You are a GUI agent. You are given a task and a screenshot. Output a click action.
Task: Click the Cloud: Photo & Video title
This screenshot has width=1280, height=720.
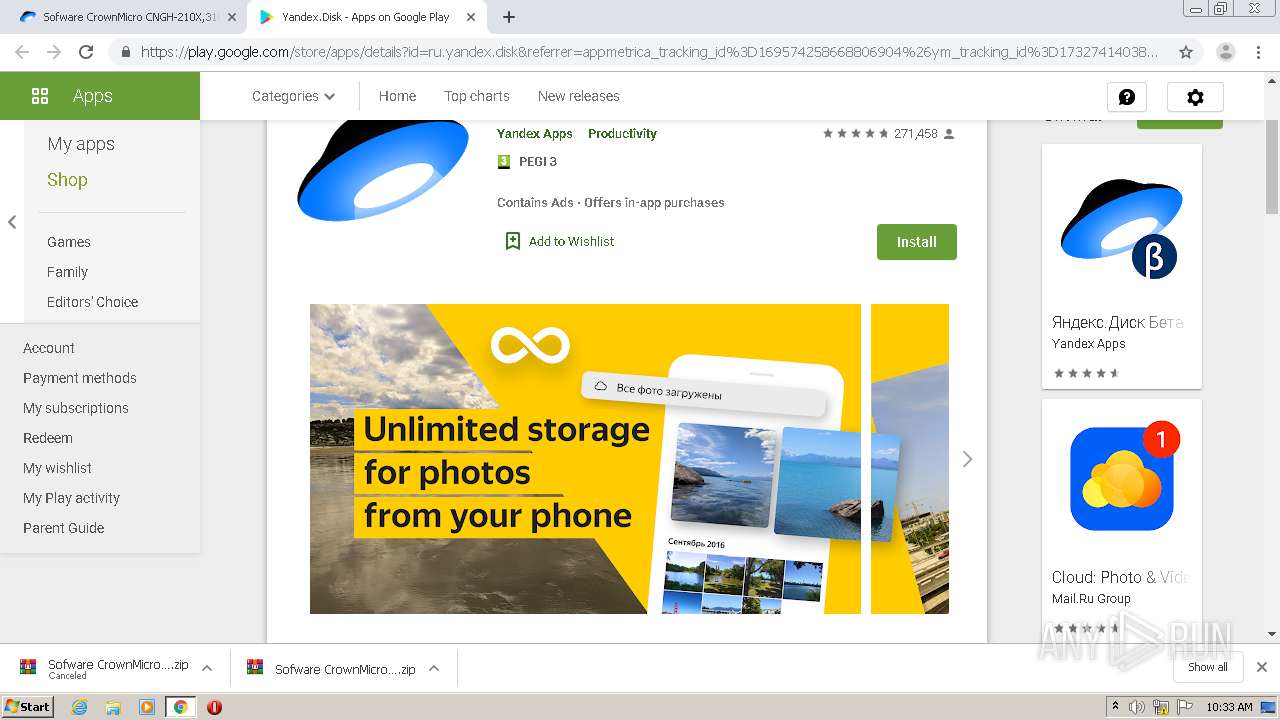[1120, 577]
